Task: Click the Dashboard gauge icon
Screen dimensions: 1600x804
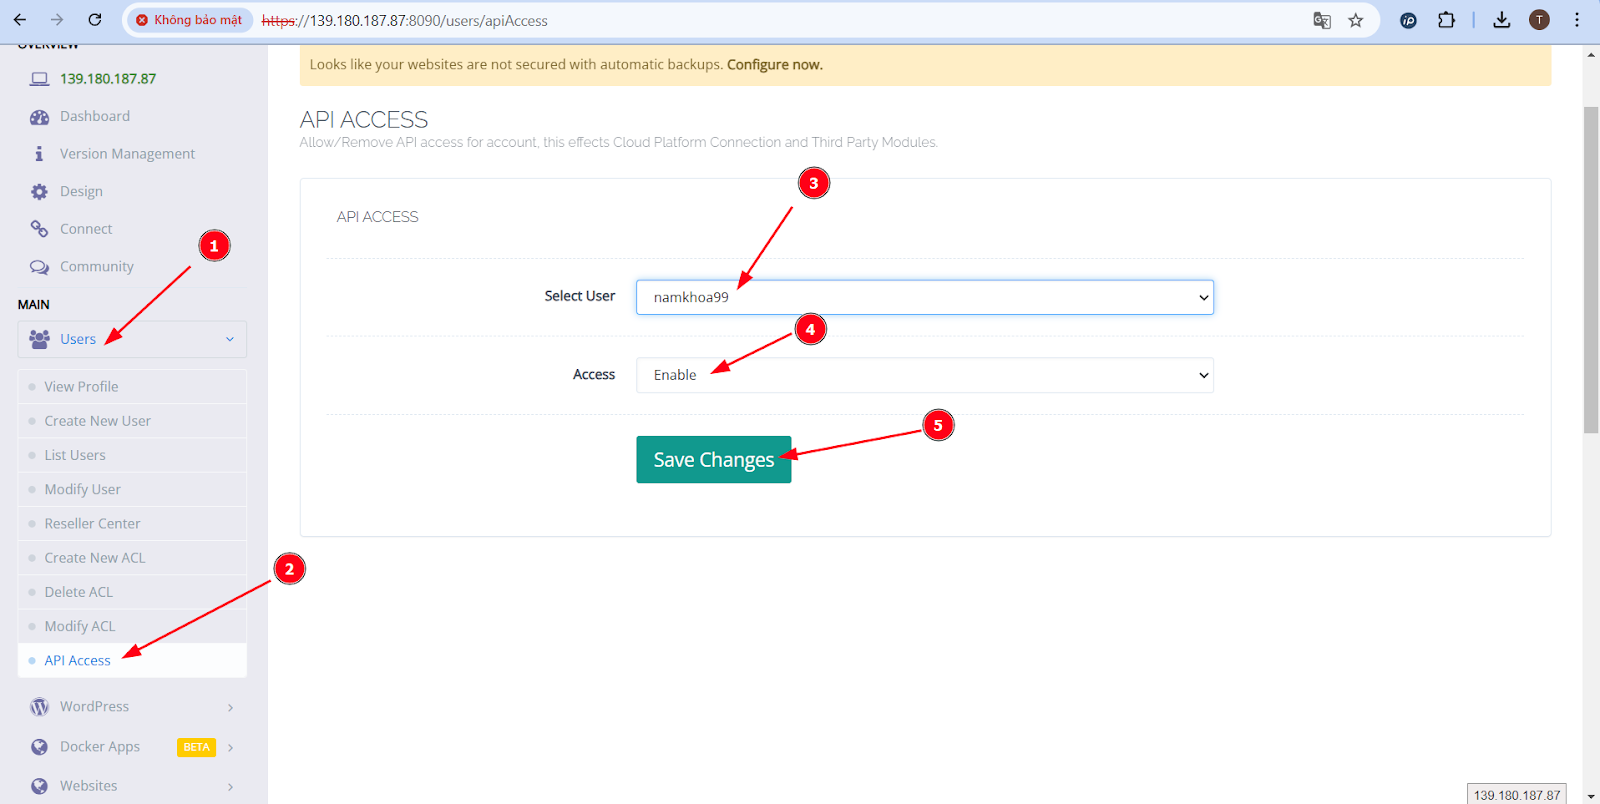Action: tap(39, 117)
